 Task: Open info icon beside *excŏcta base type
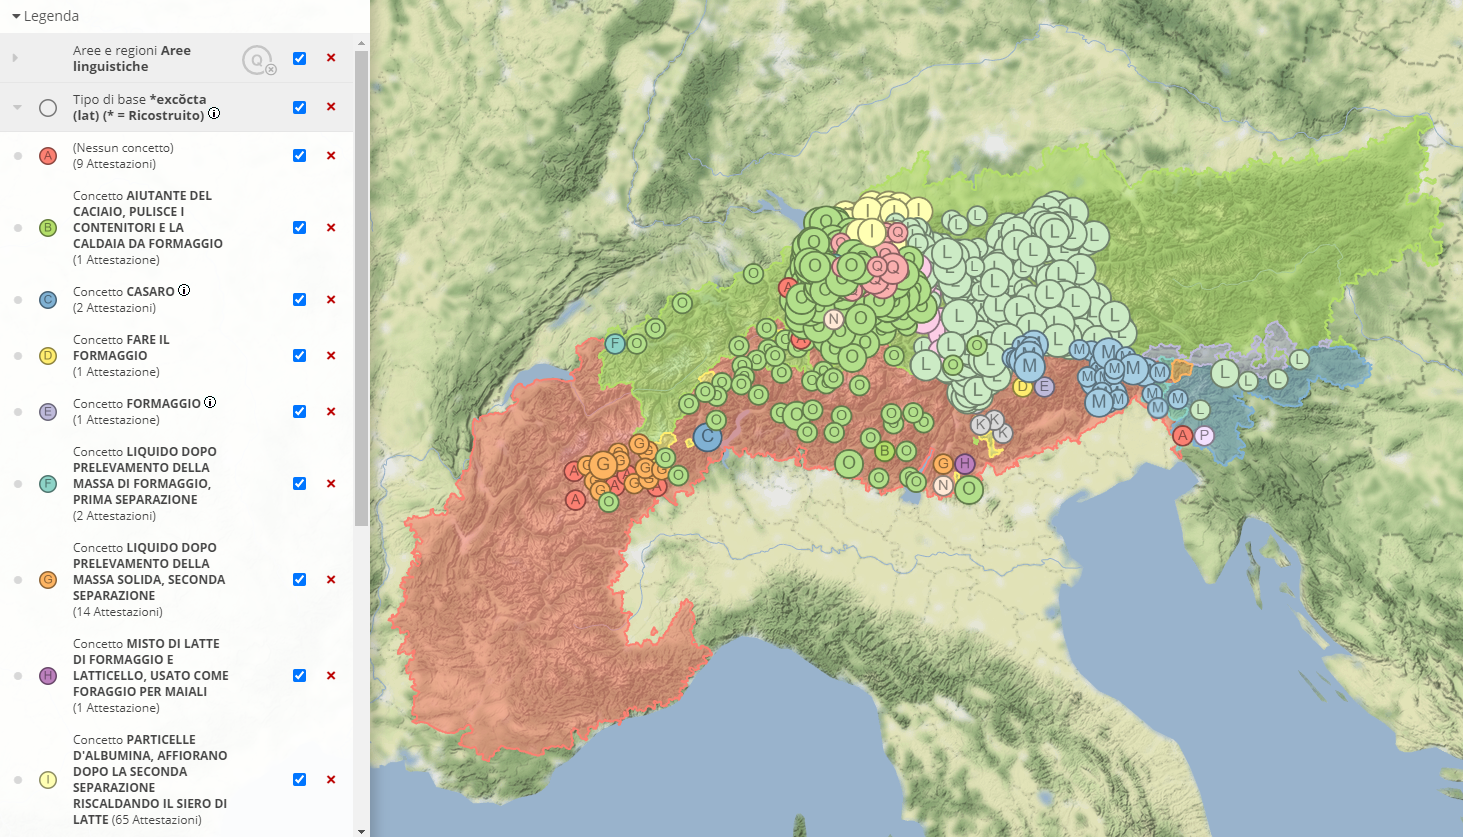pyautogui.click(x=214, y=114)
